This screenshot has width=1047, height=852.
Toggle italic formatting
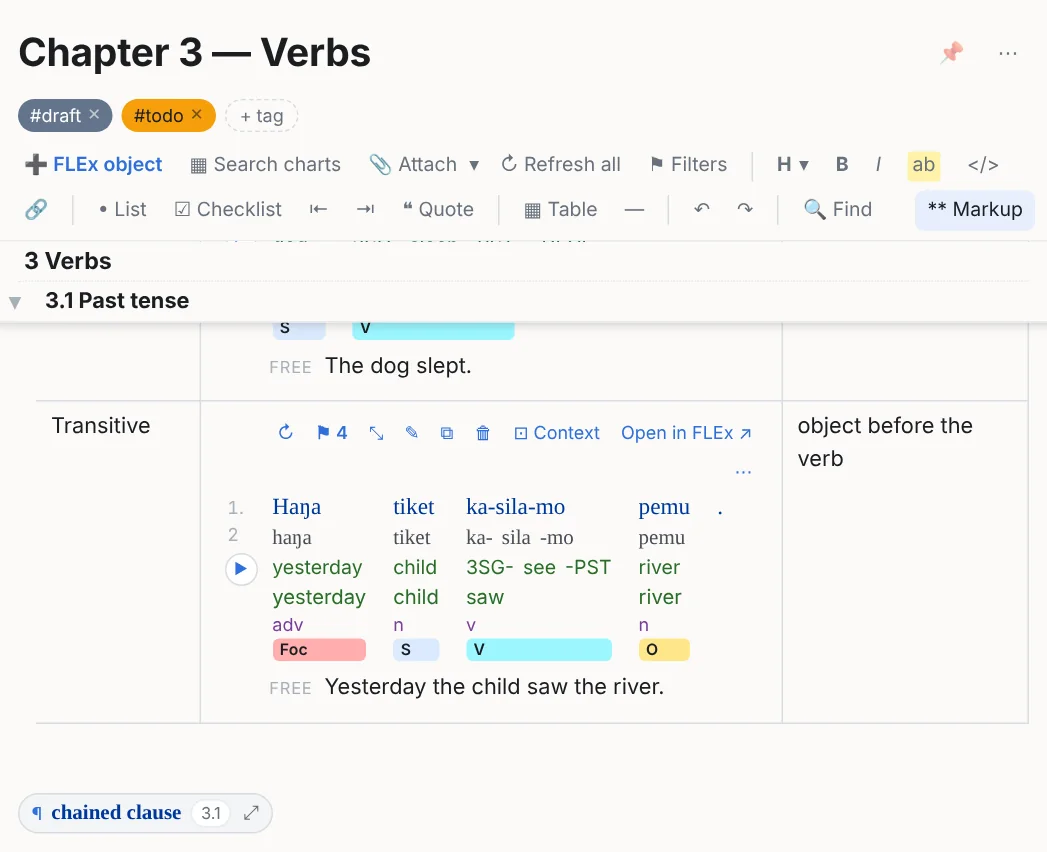tap(878, 164)
